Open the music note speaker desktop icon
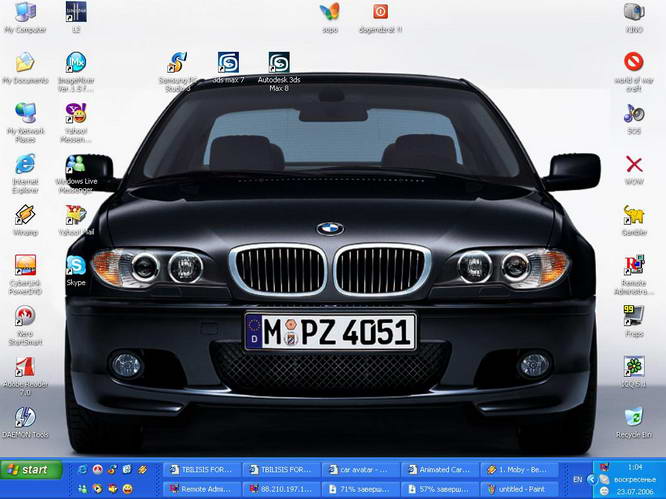This screenshot has height=499, width=666. [x=634, y=118]
